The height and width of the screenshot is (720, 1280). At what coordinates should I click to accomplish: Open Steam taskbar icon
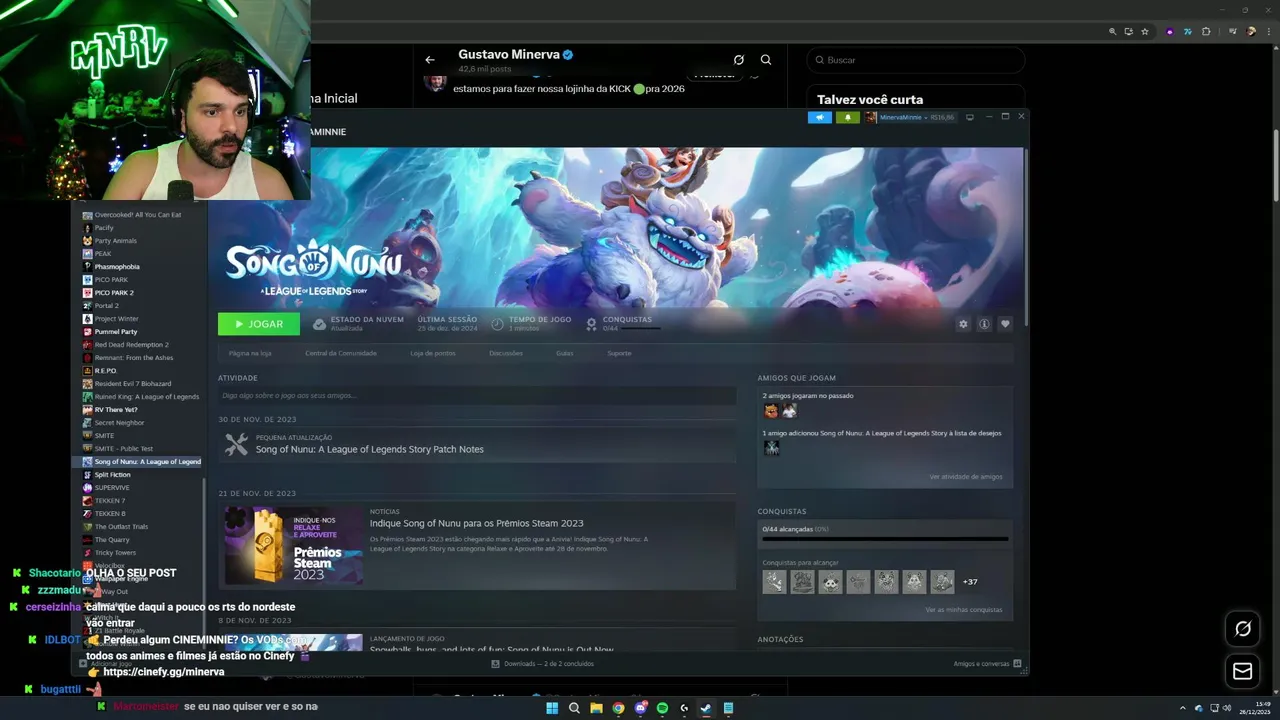coord(706,708)
